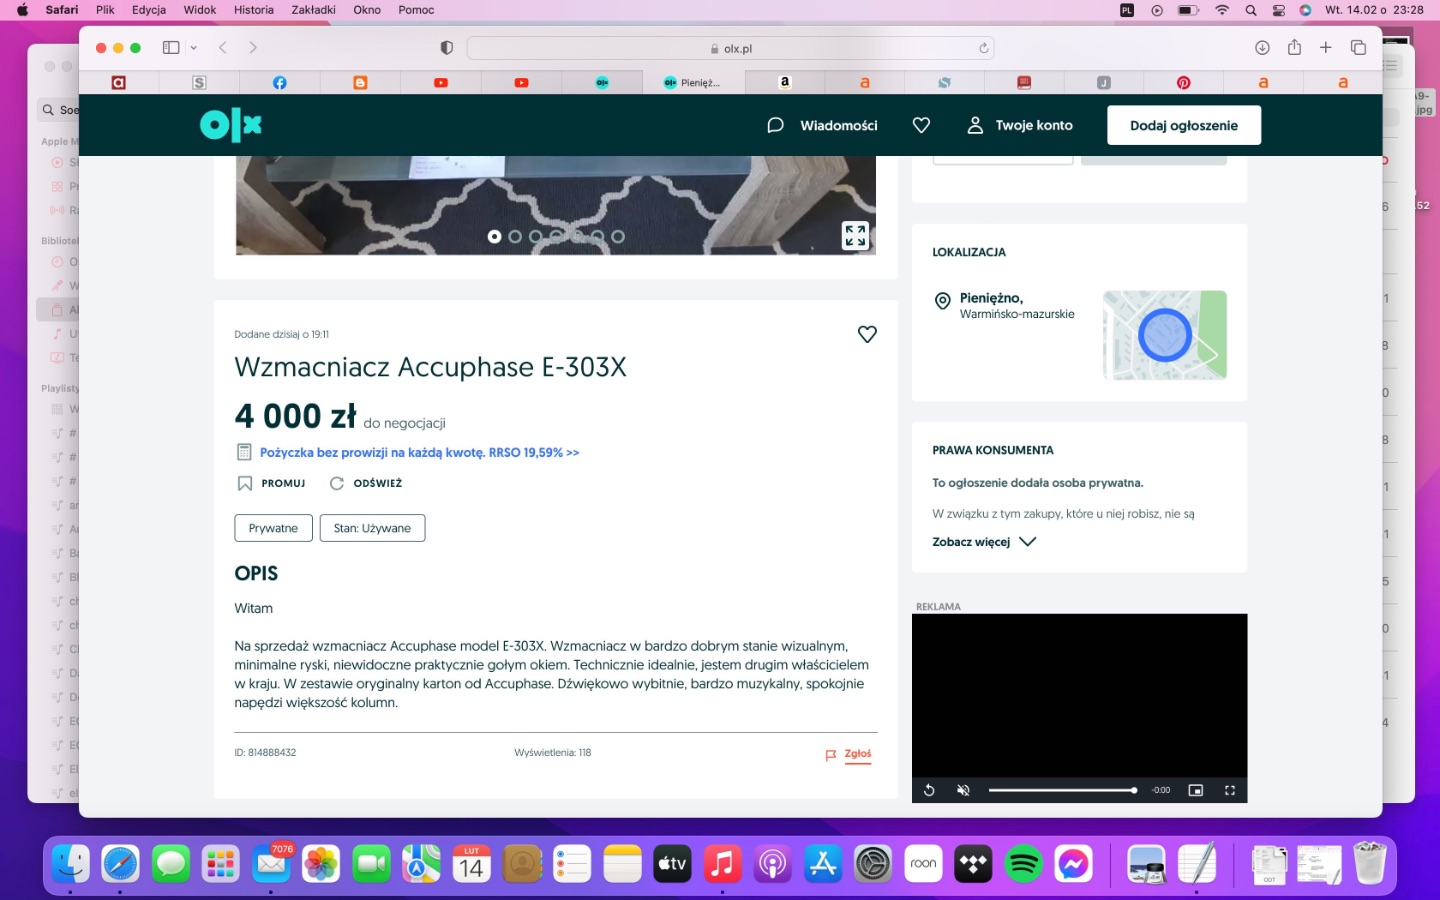Screen dimensions: 1440x900
Task: Open saved favorites heart in the OLX header
Action: pyautogui.click(x=922, y=125)
